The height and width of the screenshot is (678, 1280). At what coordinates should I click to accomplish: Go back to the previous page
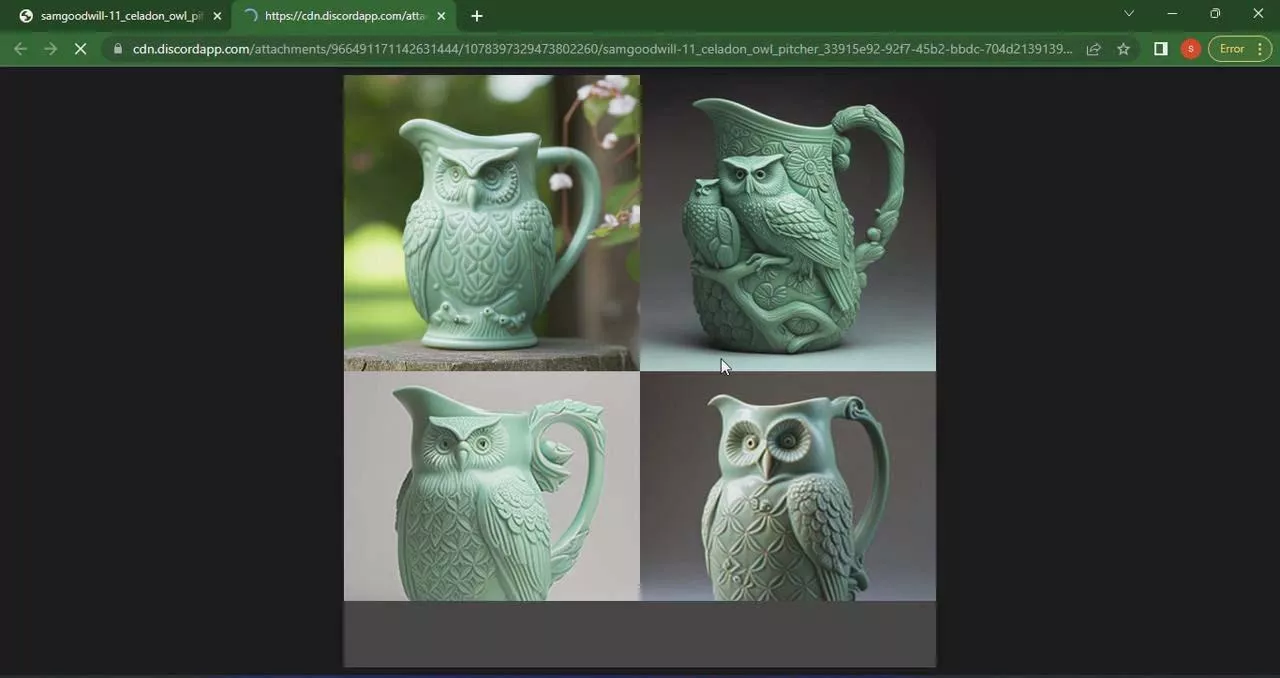pos(20,49)
